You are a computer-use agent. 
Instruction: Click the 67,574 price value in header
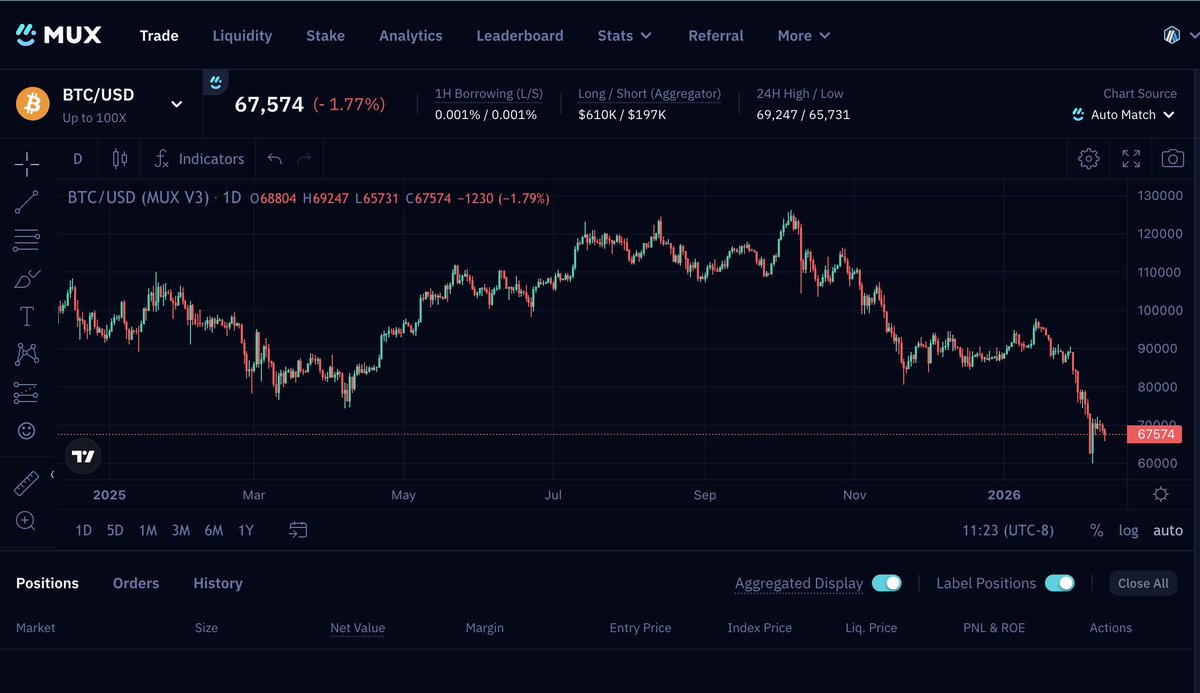pos(269,104)
